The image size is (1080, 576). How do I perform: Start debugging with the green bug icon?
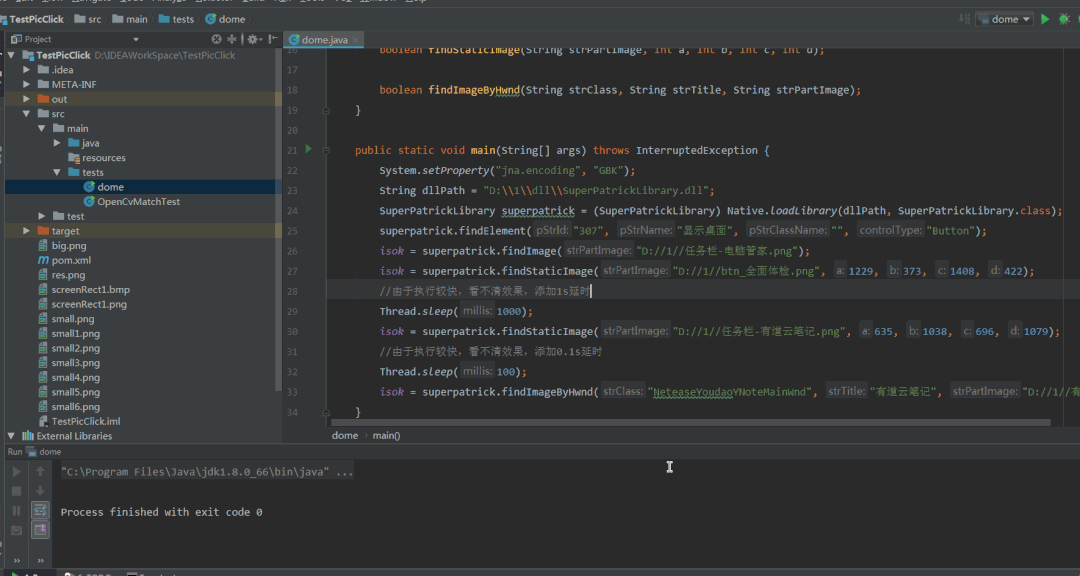1064,19
